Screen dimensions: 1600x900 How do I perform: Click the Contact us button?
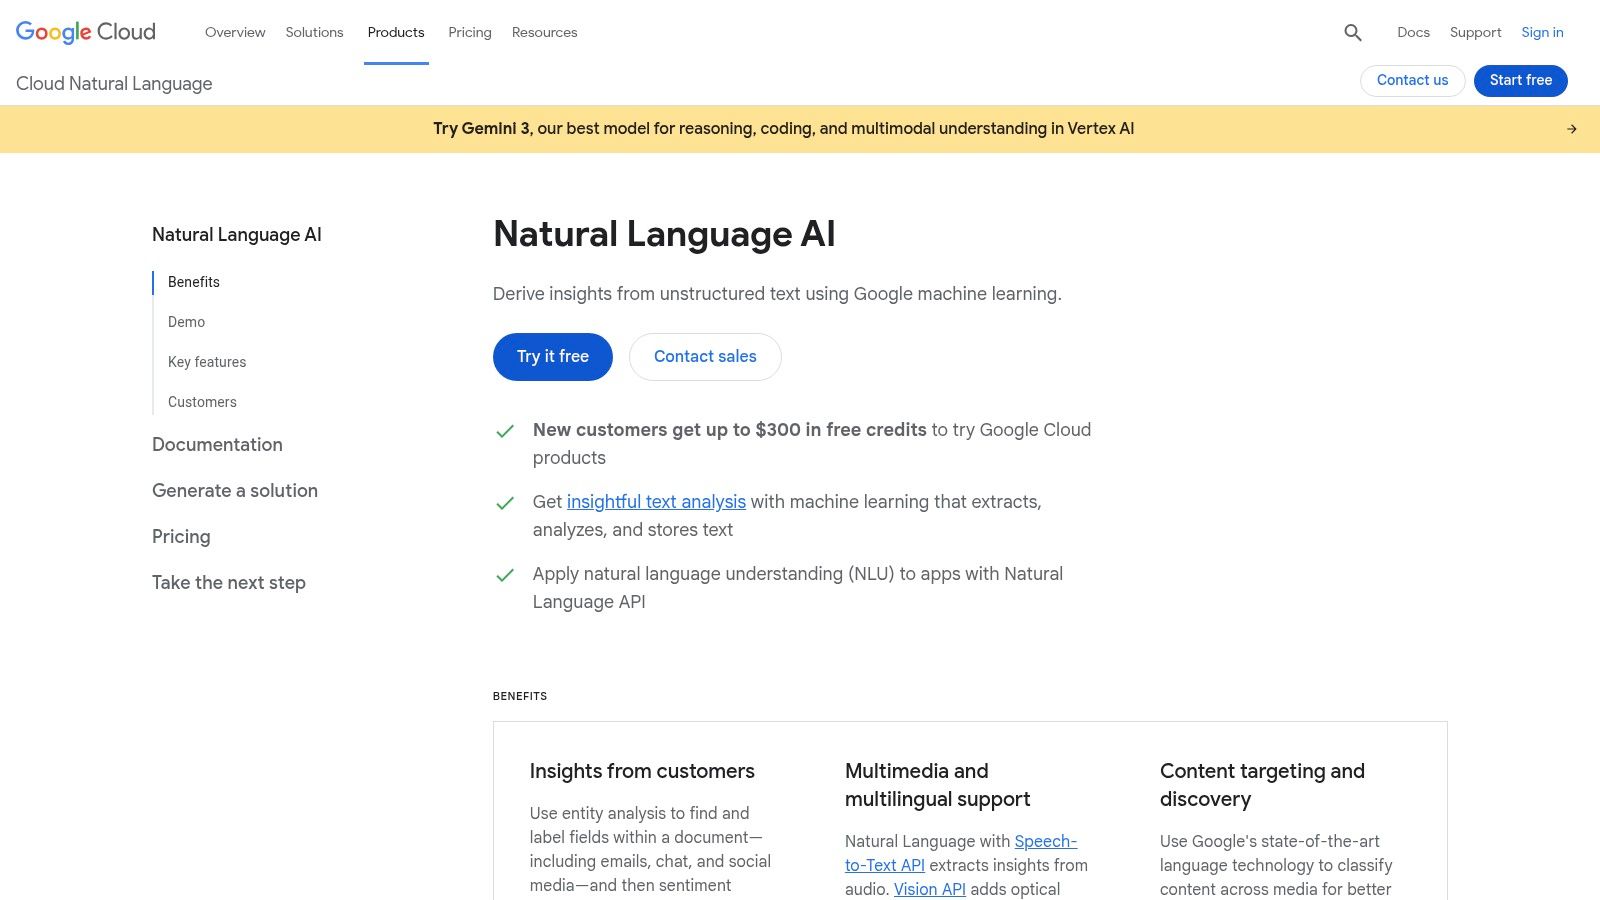[1412, 80]
